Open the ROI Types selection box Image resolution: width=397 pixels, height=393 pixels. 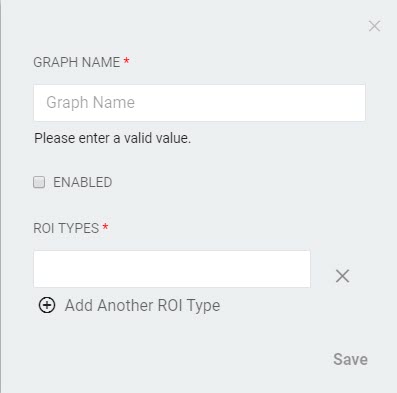(x=172, y=269)
